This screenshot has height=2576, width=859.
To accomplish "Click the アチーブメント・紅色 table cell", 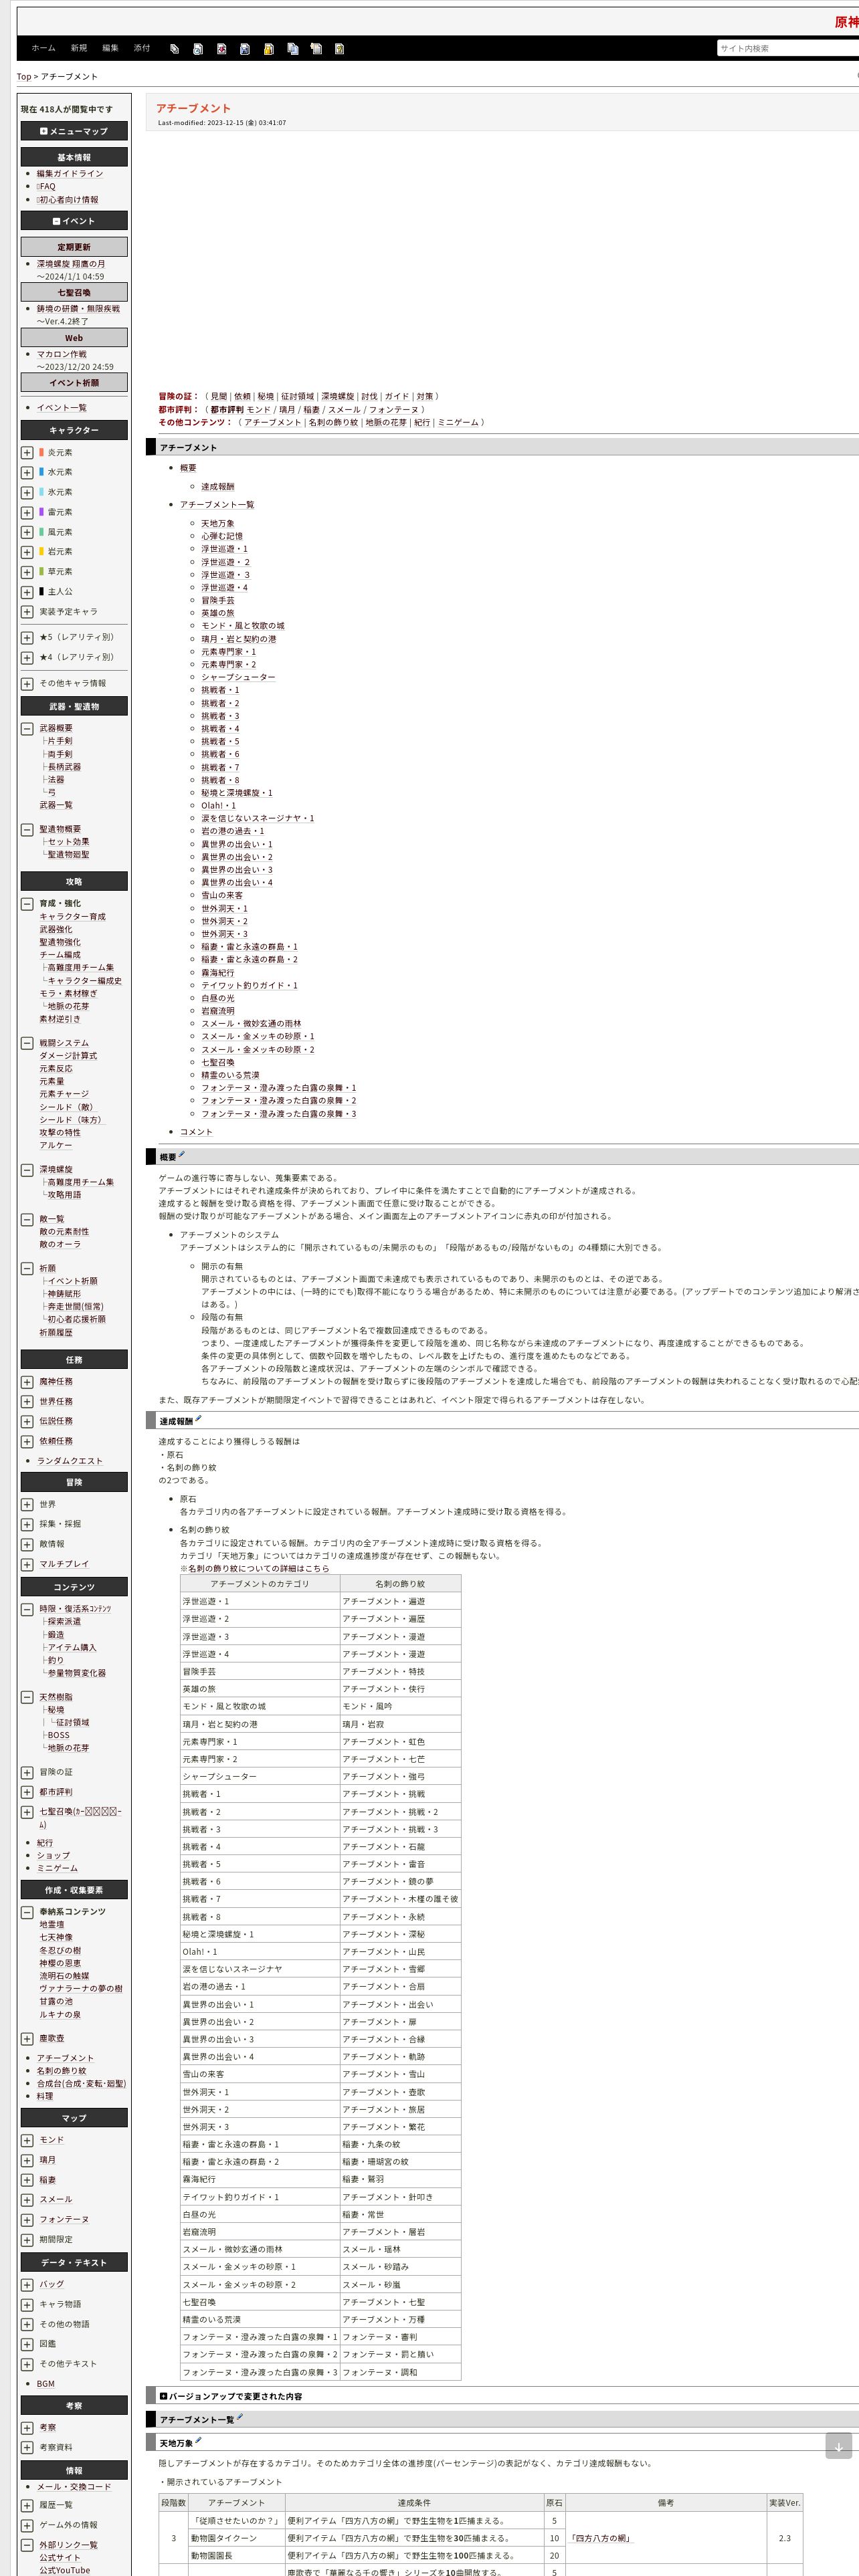I will pyautogui.click(x=400, y=1742).
